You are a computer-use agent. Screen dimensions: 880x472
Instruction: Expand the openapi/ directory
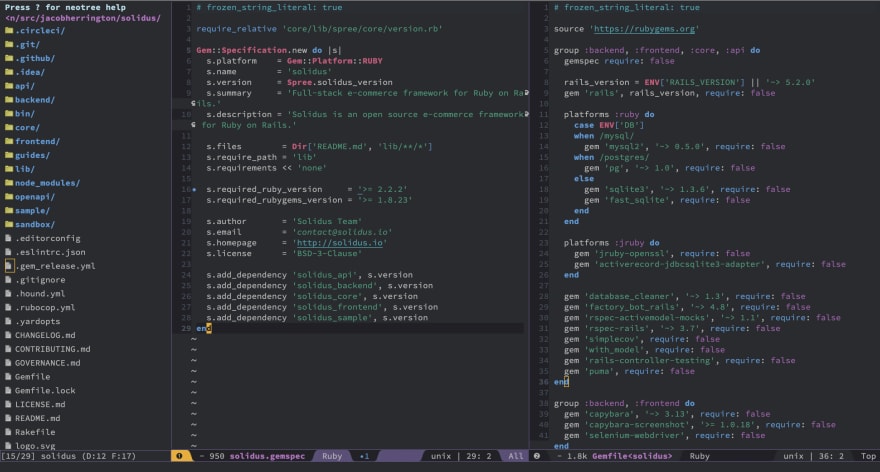(x=35, y=196)
